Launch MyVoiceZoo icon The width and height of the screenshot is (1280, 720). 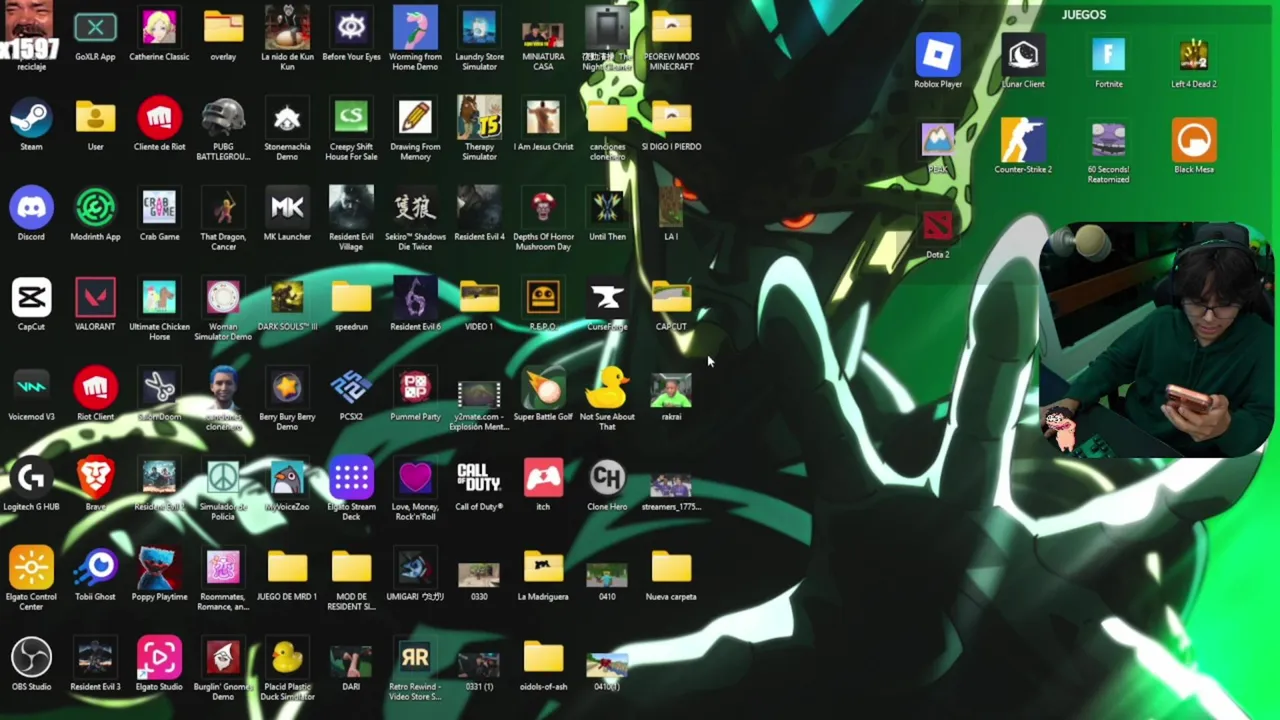[x=287, y=478]
